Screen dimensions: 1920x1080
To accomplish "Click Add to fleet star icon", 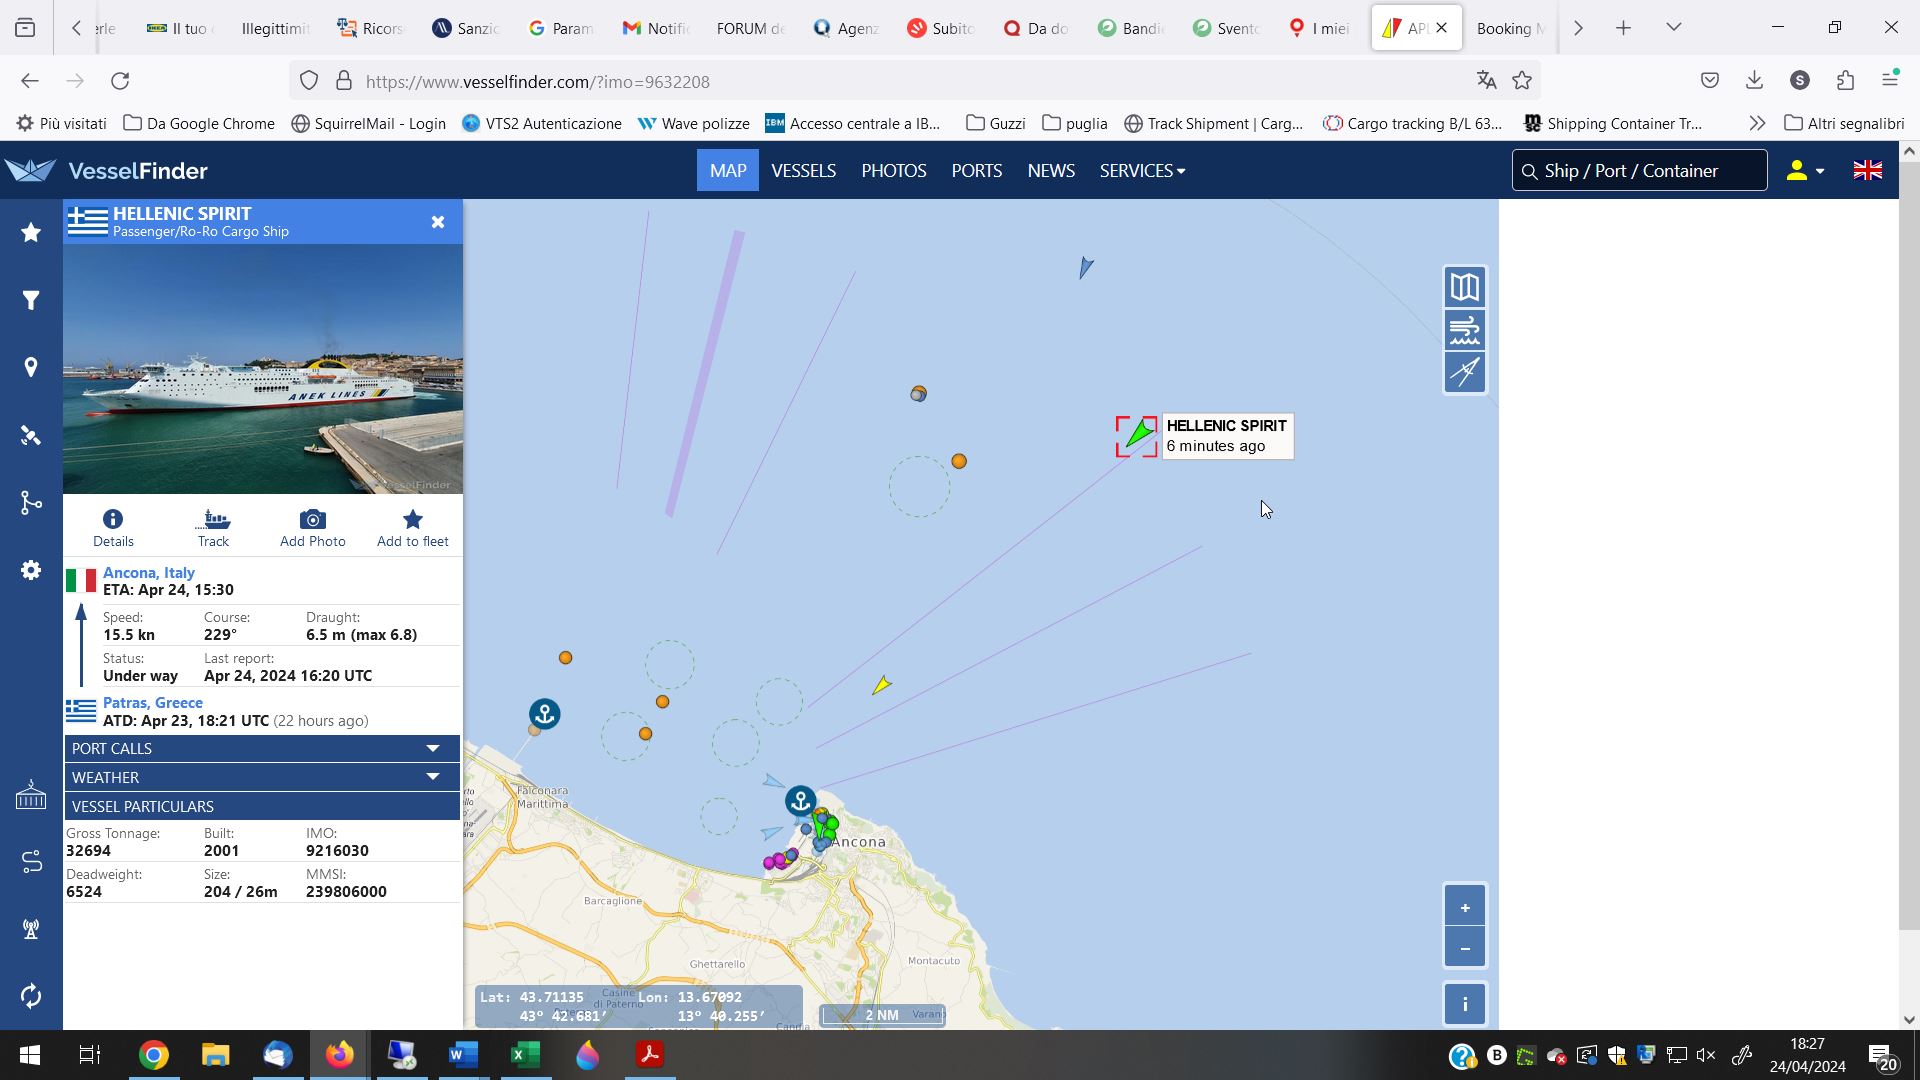I will coord(413,528).
